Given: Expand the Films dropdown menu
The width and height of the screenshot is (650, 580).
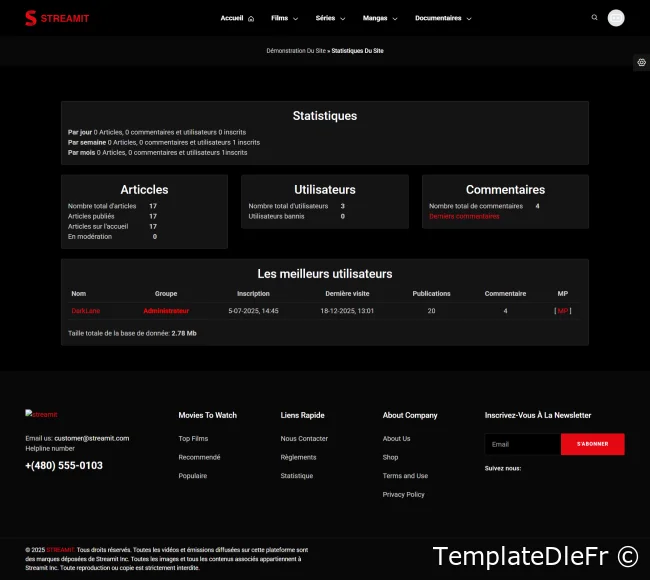Looking at the screenshot, I should [284, 18].
